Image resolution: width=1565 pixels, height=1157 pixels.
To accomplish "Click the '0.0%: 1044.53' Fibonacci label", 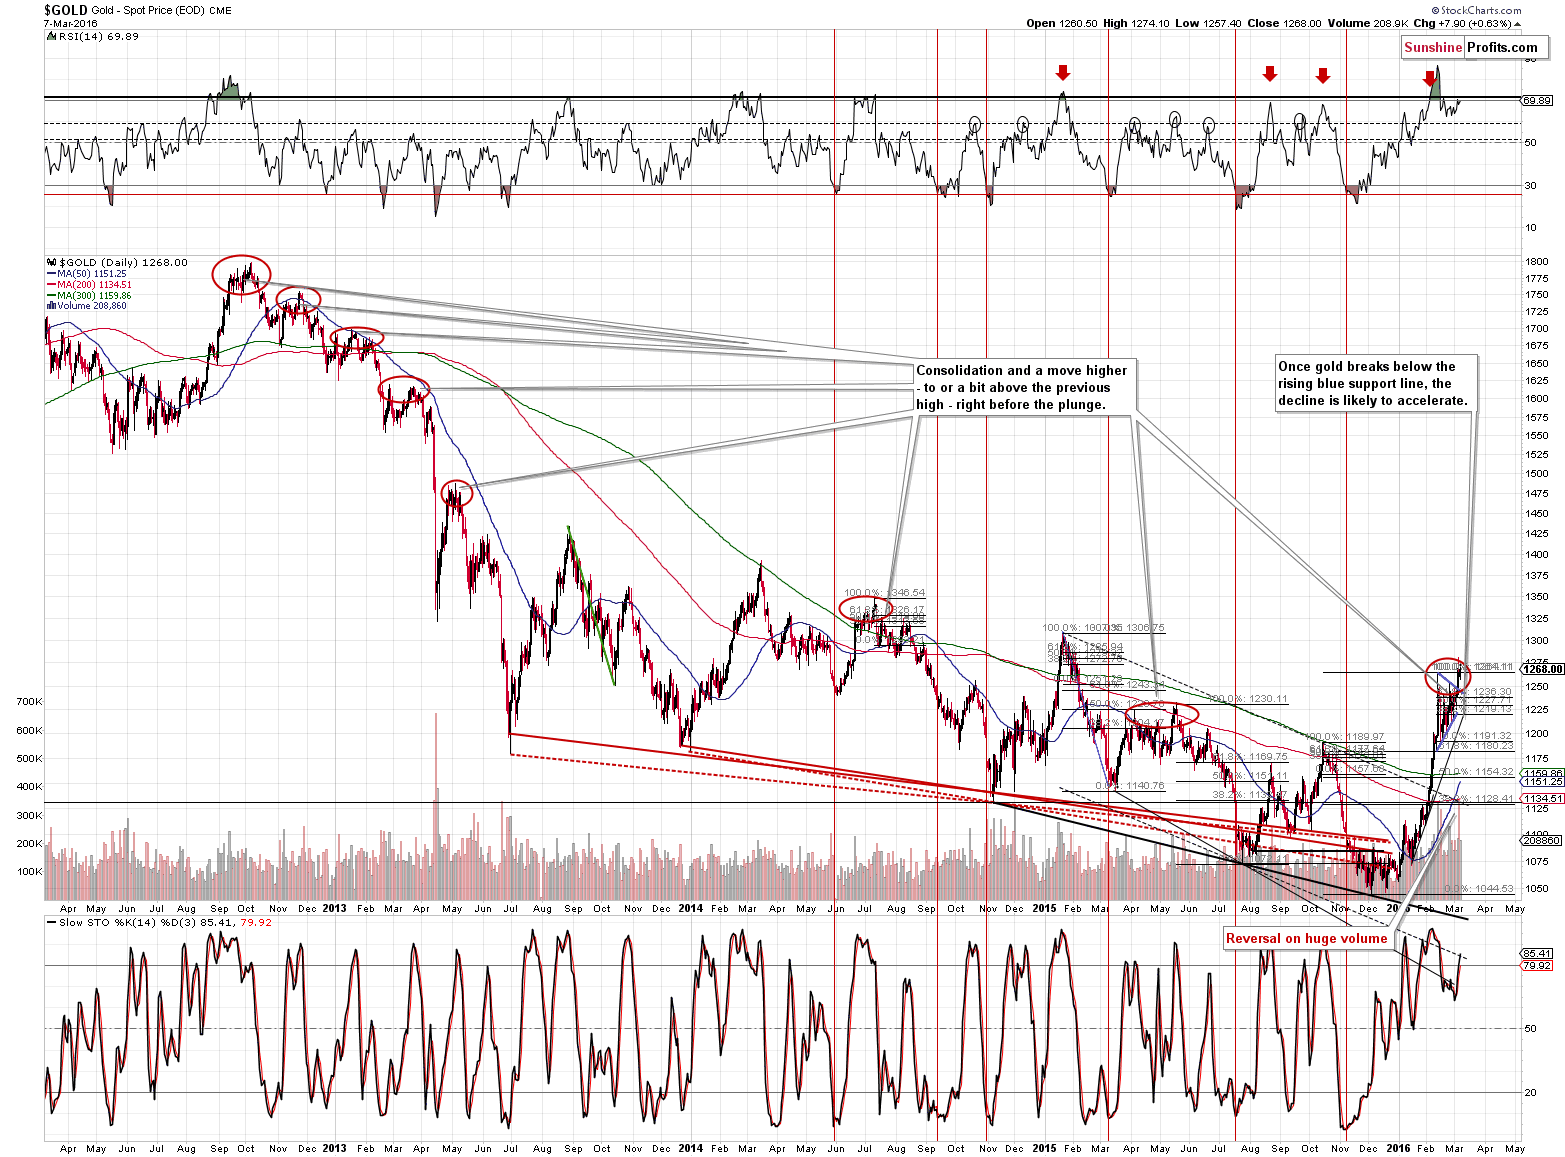I will click(x=1480, y=888).
